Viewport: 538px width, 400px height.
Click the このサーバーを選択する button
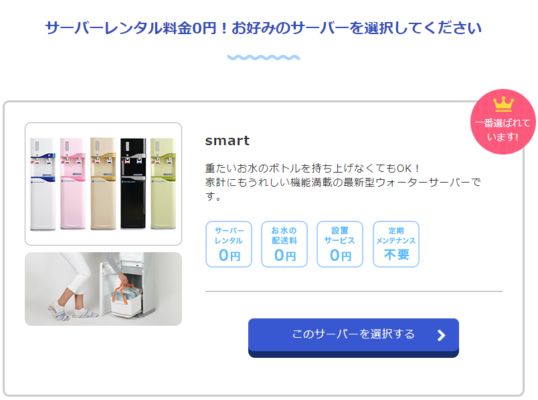pyautogui.click(x=353, y=338)
